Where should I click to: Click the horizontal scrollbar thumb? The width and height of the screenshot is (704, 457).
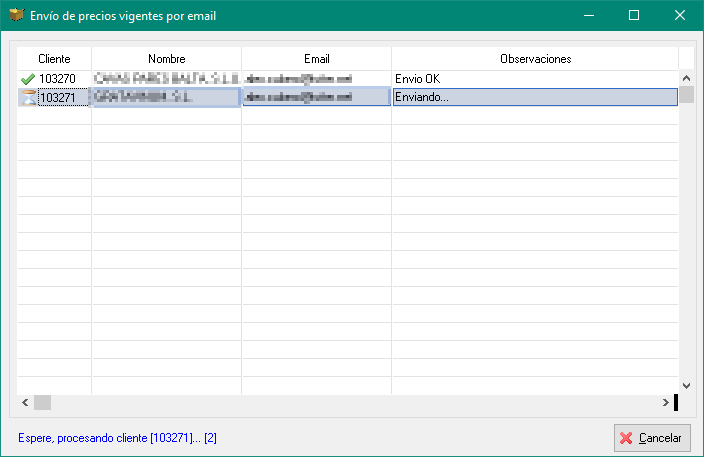(42, 402)
